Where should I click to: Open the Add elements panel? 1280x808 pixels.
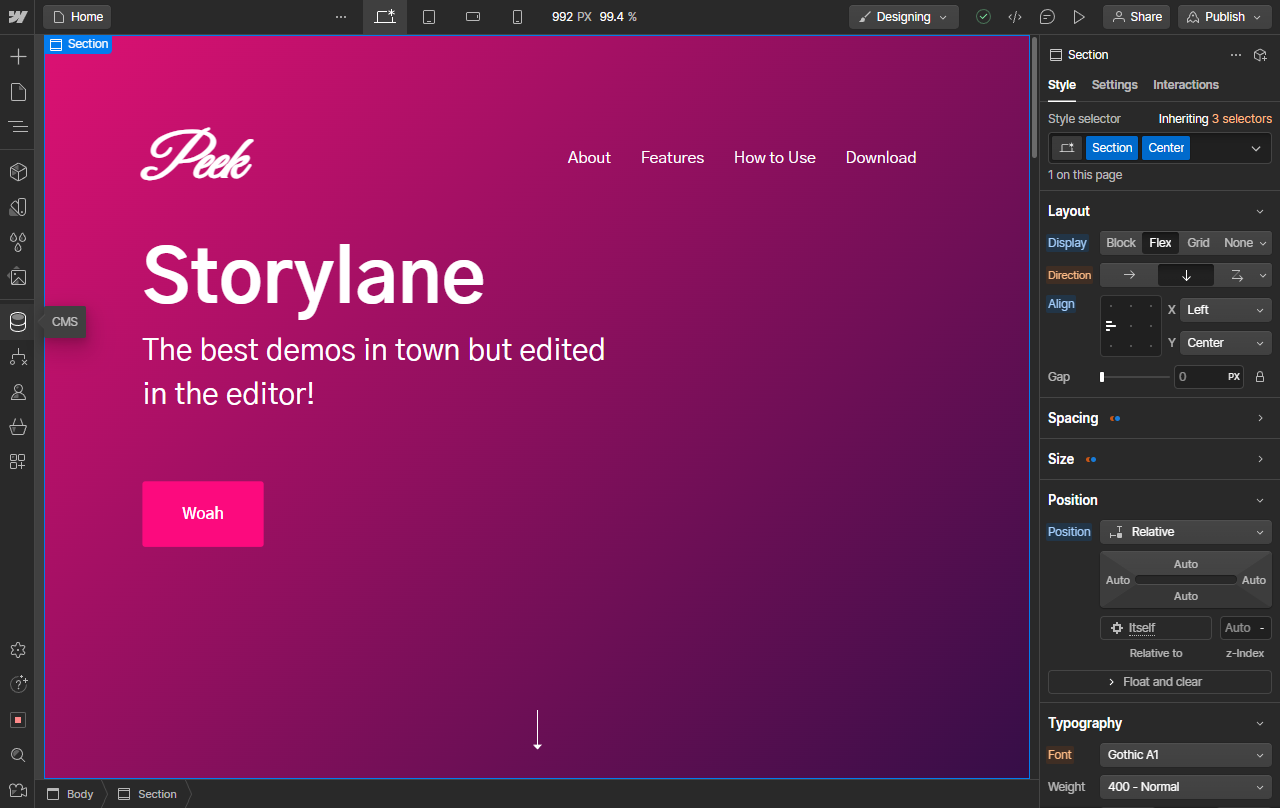18,57
